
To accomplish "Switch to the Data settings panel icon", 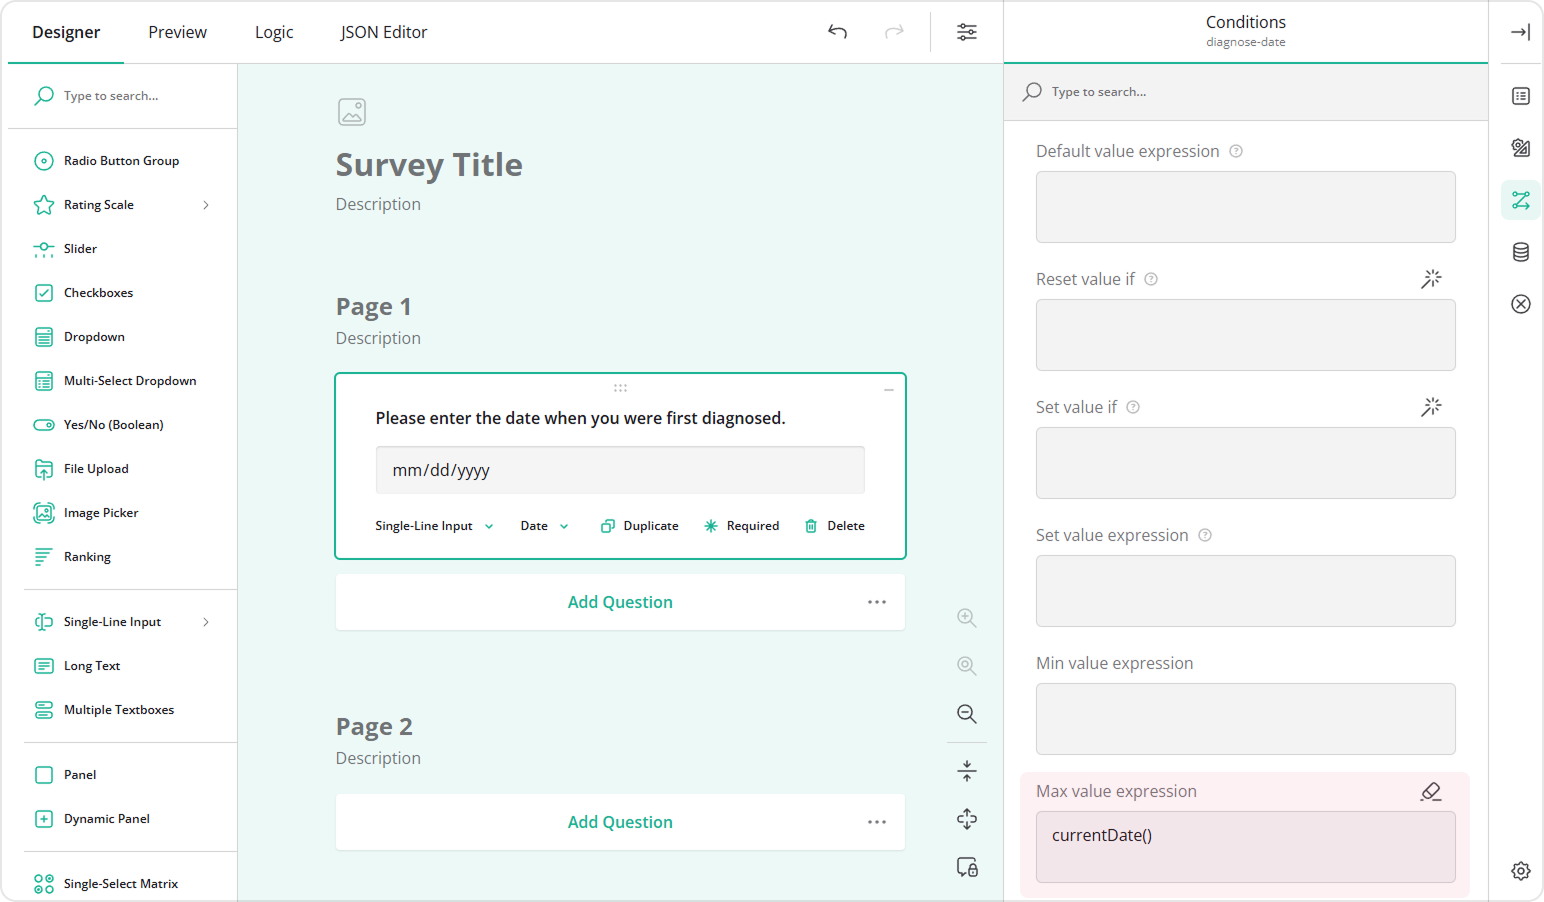I will [x=1520, y=252].
